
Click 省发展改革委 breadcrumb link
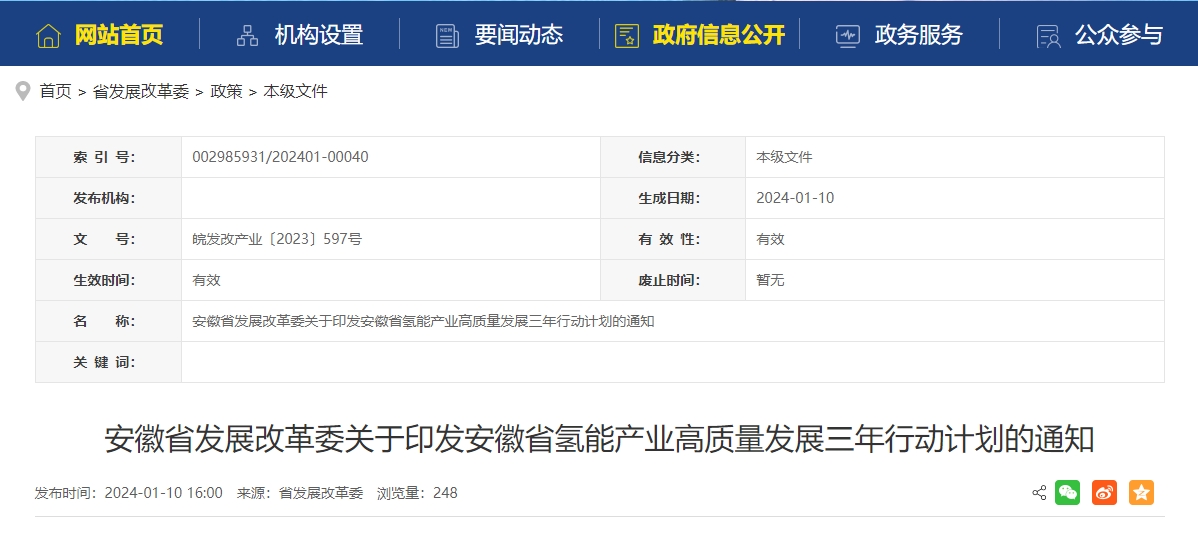(x=141, y=91)
